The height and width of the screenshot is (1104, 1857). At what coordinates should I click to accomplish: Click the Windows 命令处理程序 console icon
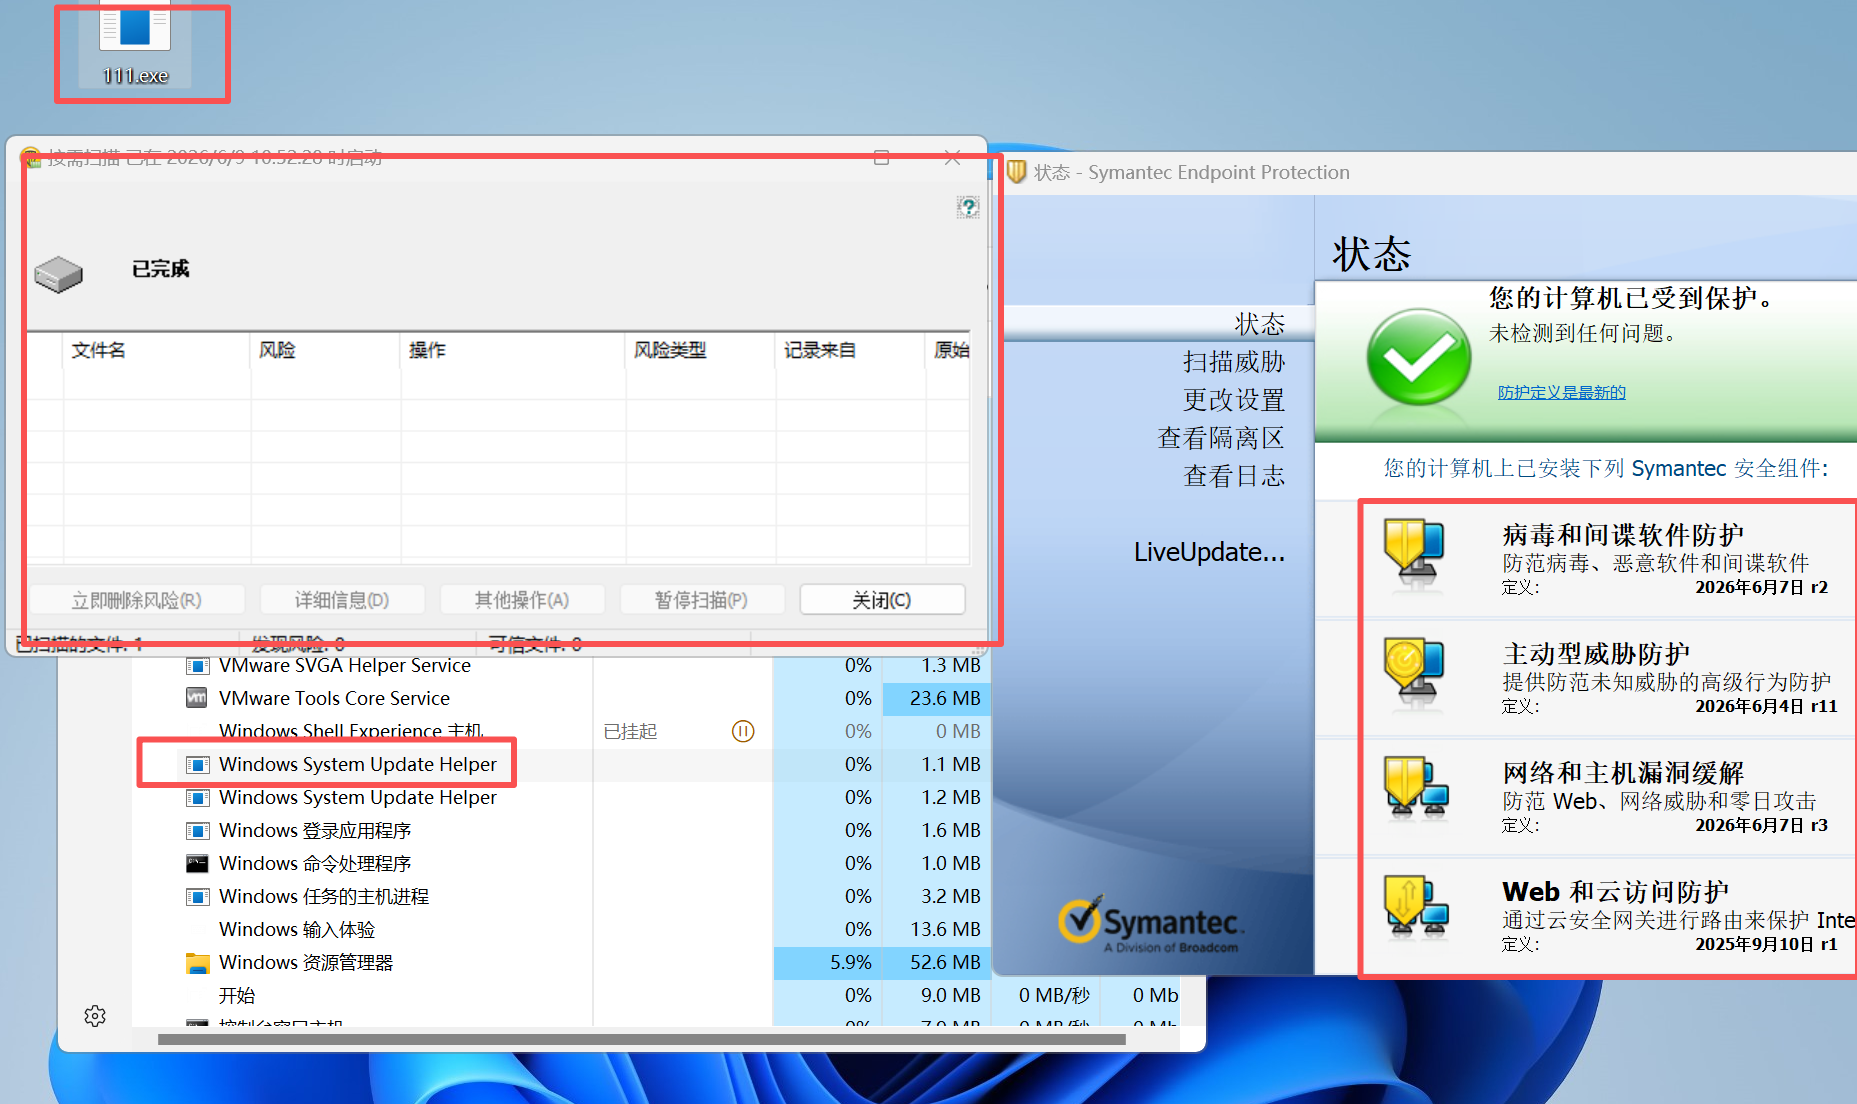click(x=198, y=864)
